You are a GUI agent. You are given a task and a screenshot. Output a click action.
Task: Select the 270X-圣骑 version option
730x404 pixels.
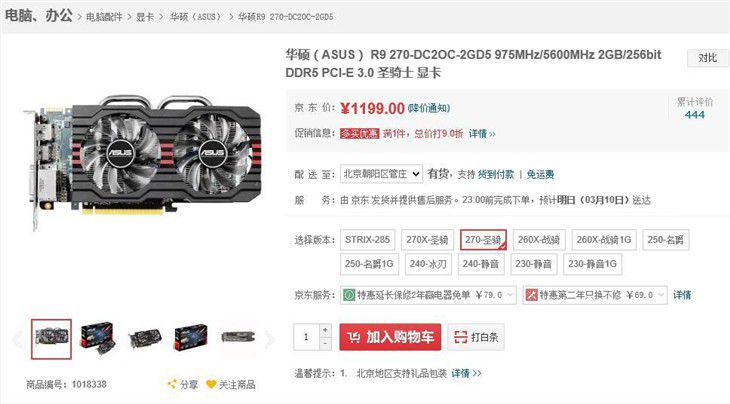coord(427,240)
